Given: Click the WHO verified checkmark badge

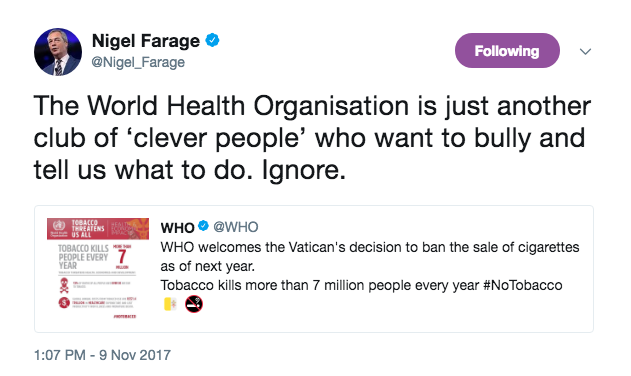Looking at the screenshot, I should (x=204, y=226).
